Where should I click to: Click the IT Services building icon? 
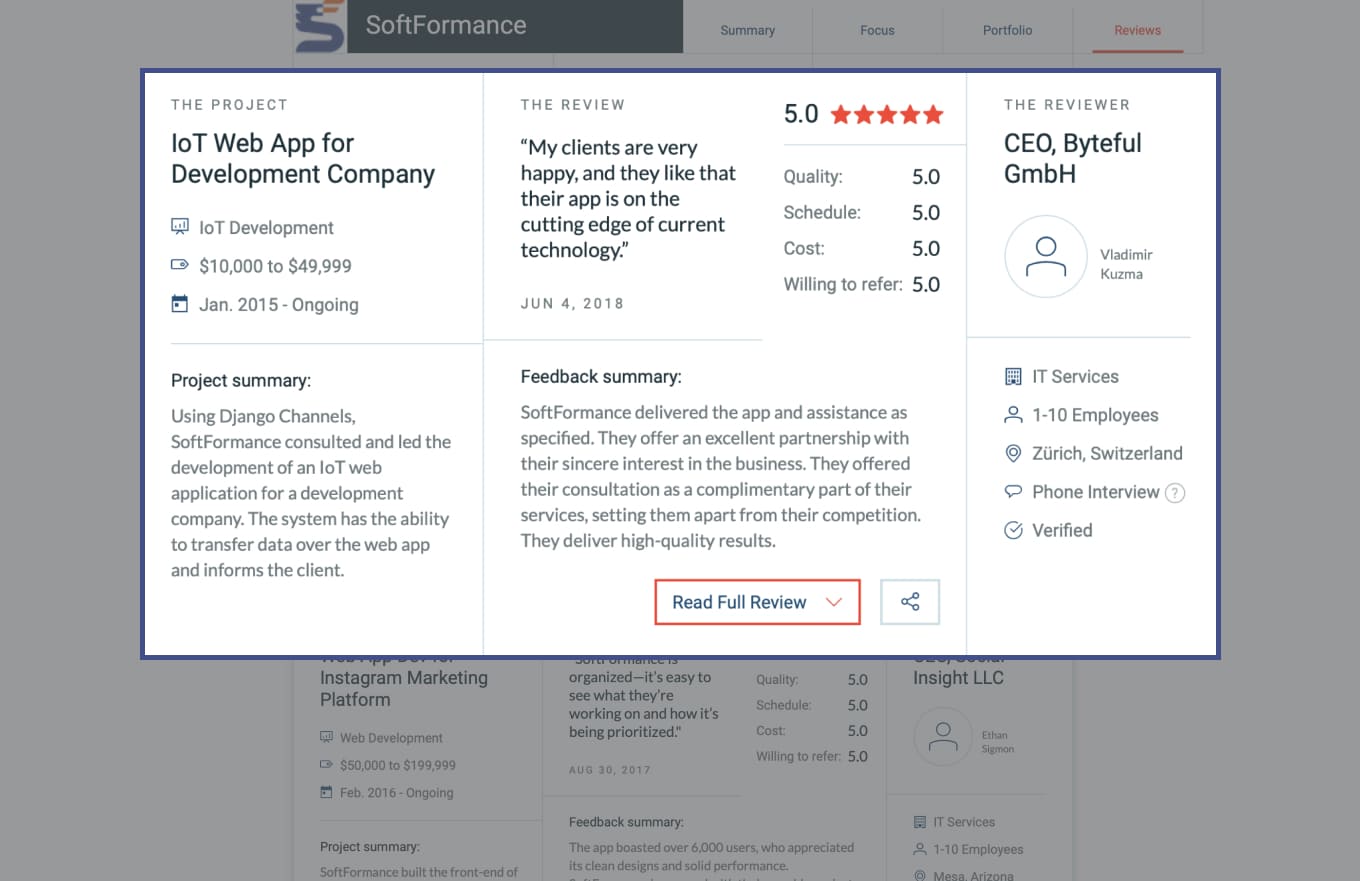tap(1013, 377)
